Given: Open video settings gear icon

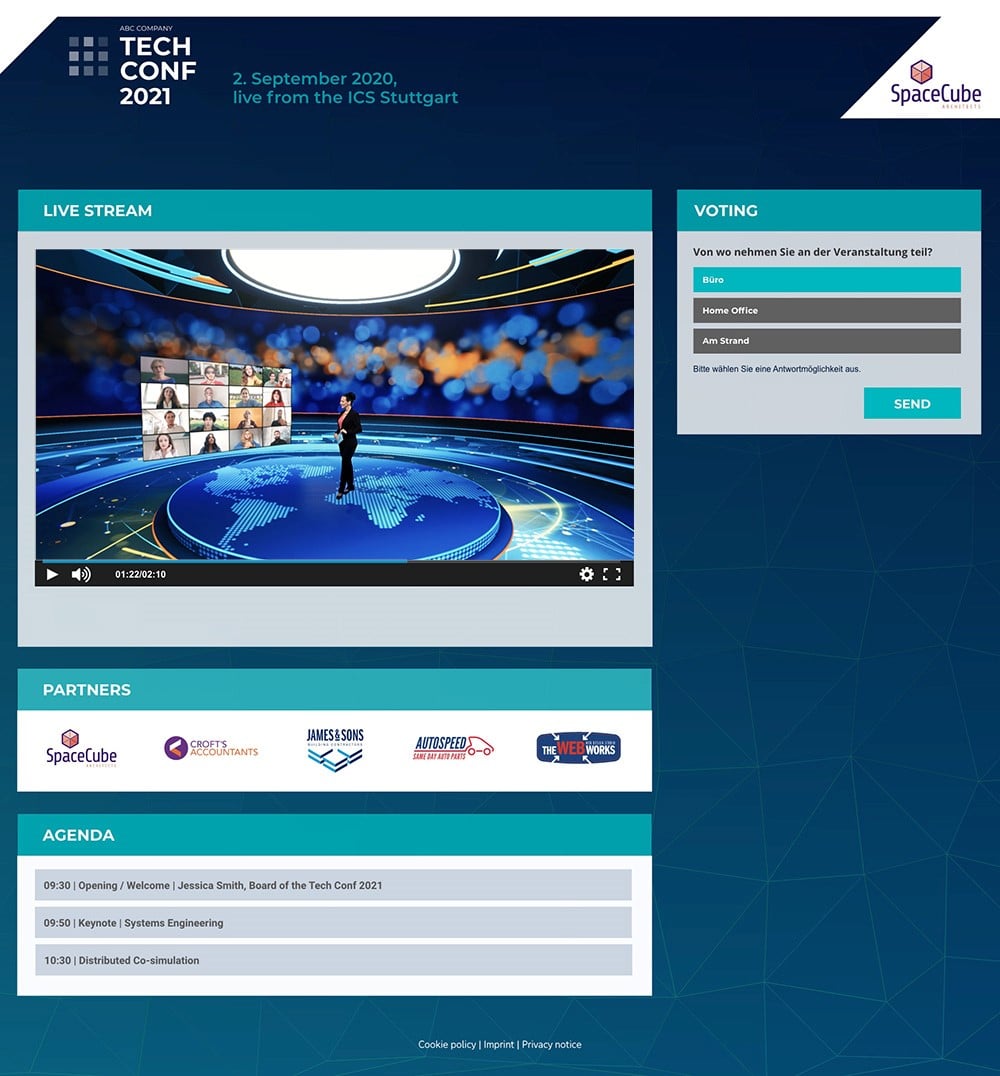Looking at the screenshot, I should 587,574.
